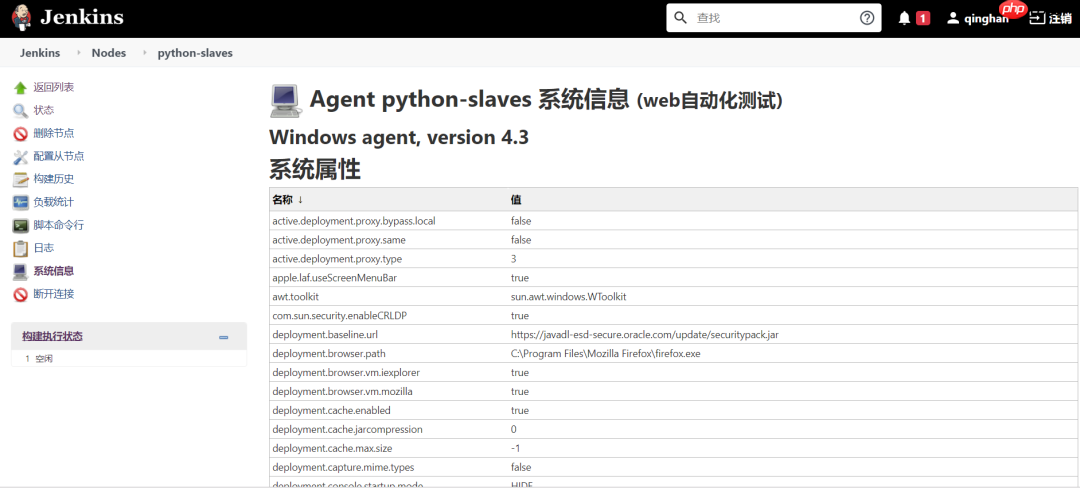Image resolution: width=1080 pixels, height=492 pixels.
Task: Click red prohibited icon for 断开连接
Action: pyautogui.click(x=21, y=294)
